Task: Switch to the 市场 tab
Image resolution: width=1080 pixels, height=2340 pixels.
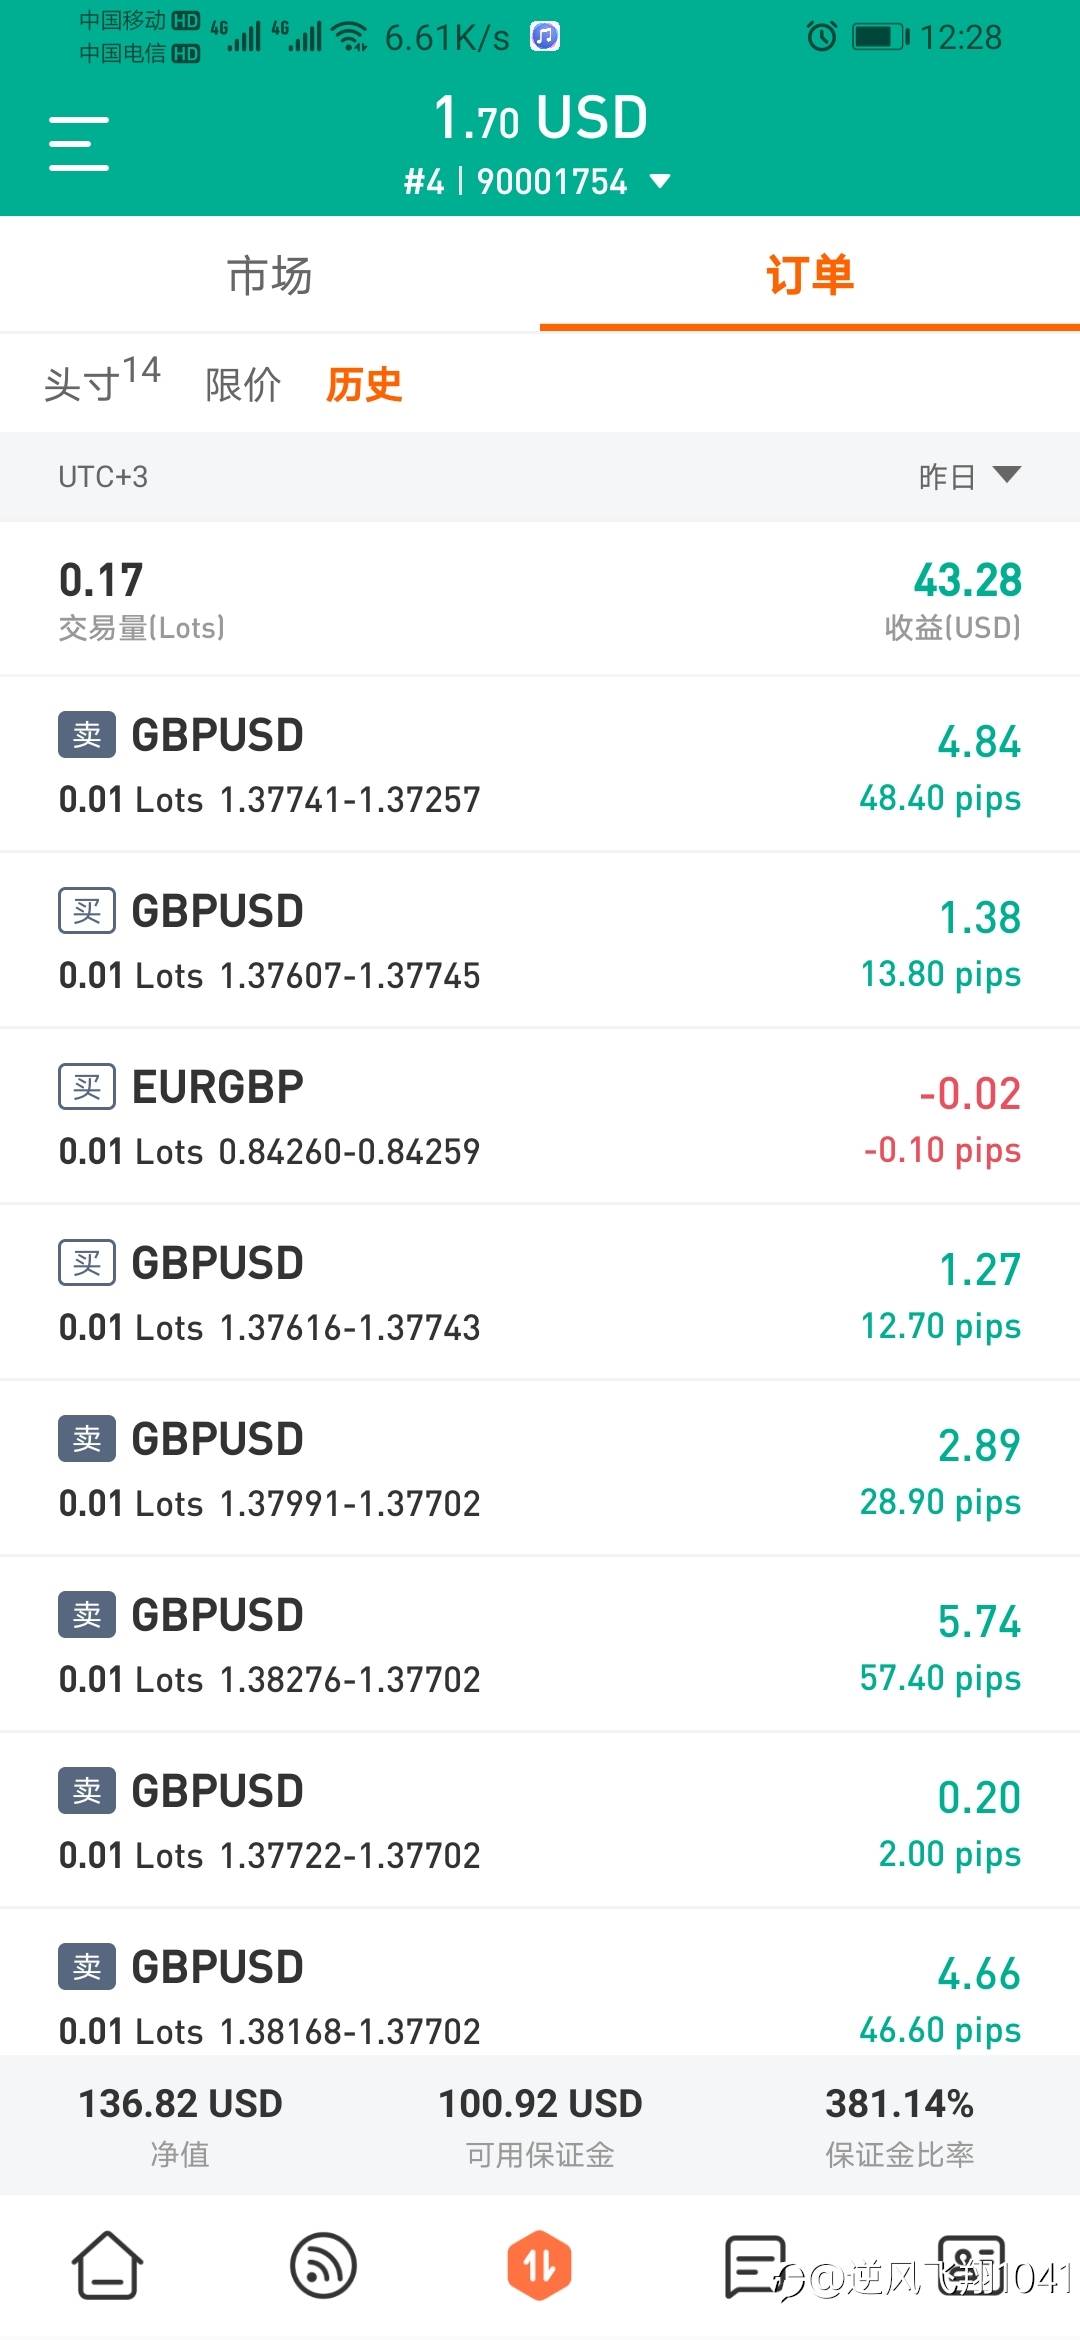Action: coord(270,275)
